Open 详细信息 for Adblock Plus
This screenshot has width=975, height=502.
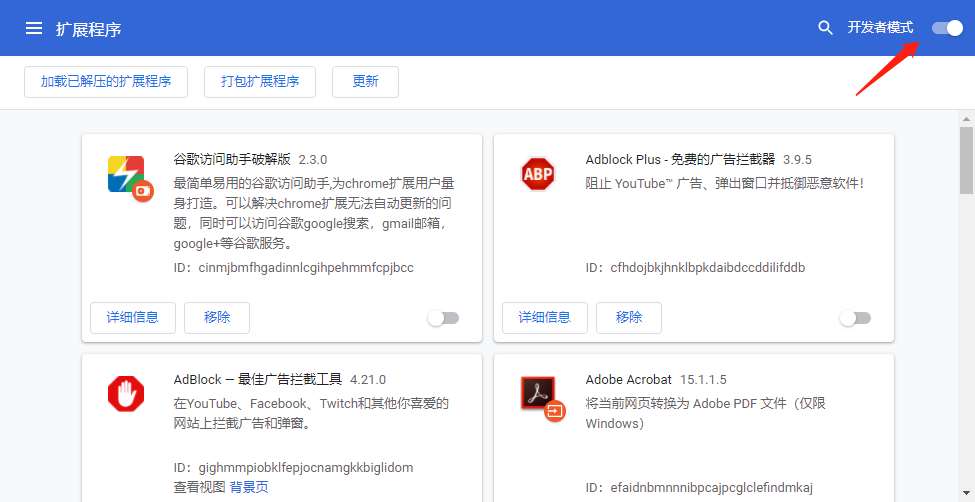[545, 318]
